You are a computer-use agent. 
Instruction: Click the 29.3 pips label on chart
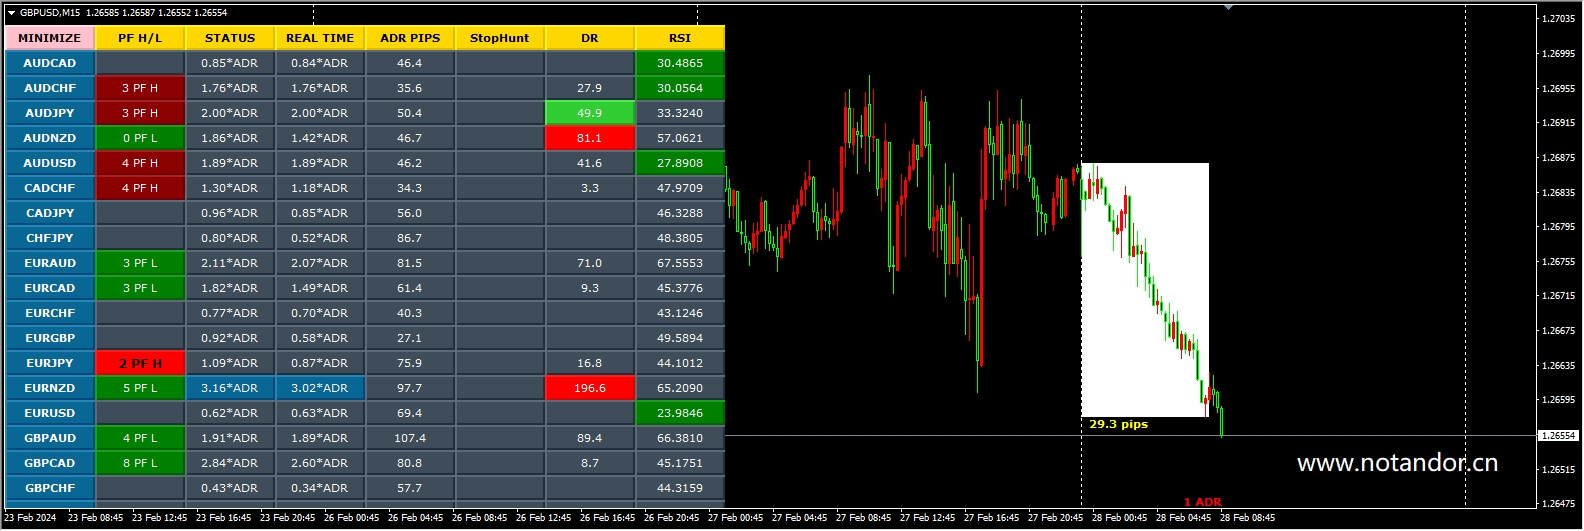coord(1118,424)
